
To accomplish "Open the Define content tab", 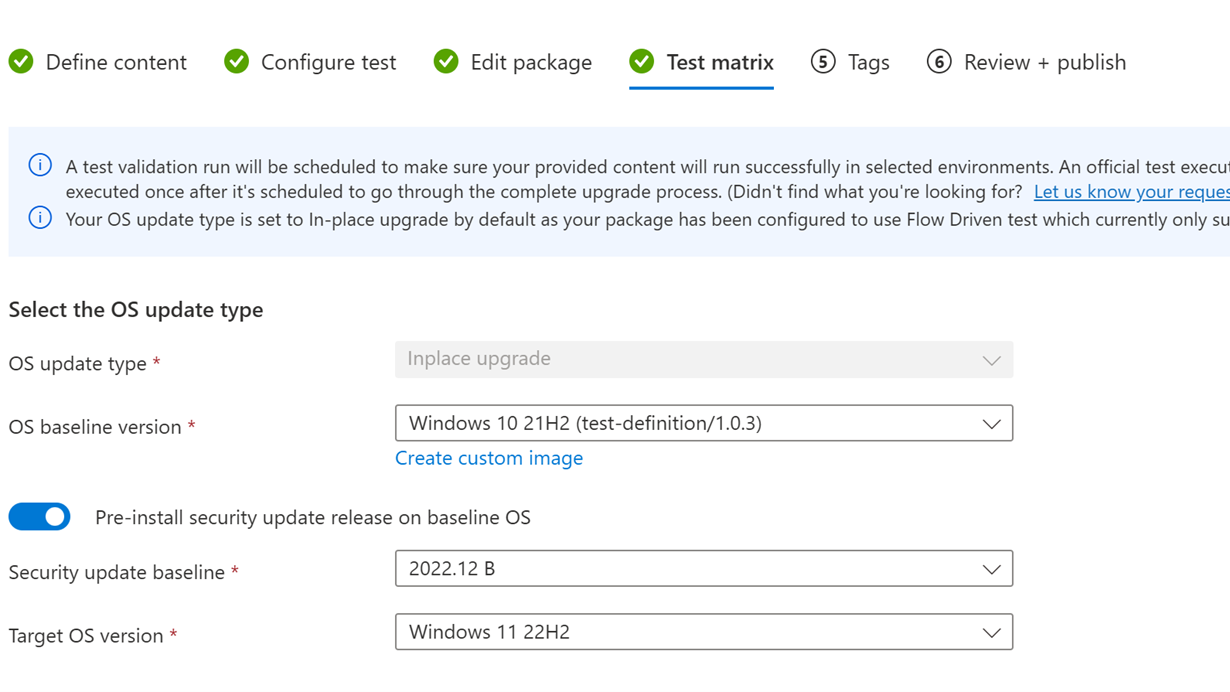I will point(116,62).
